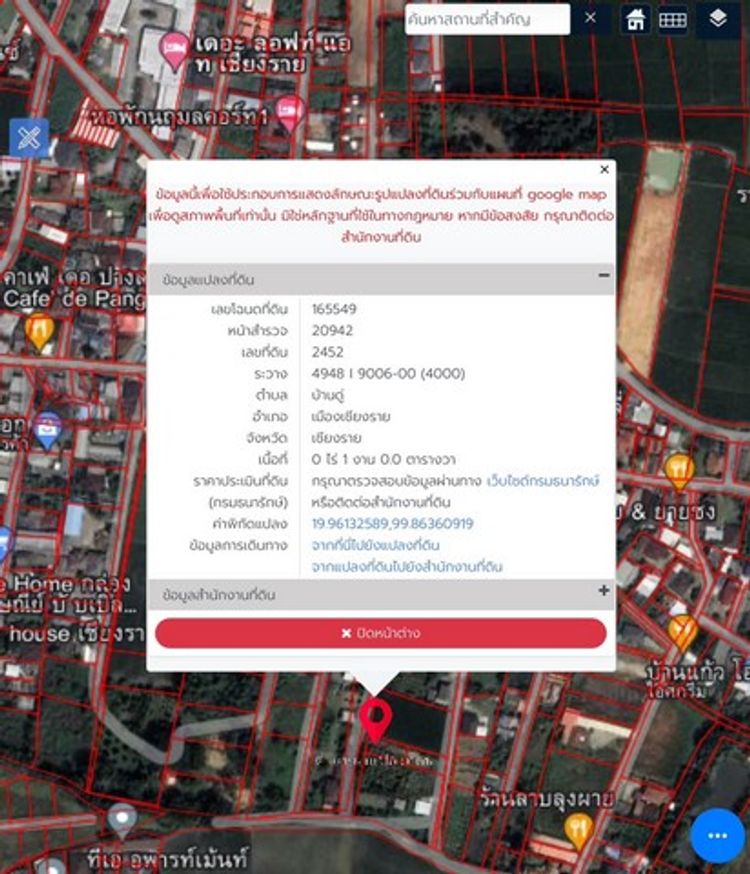The height and width of the screenshot is (874, 750).
Task: Open the เว็บไซต์กรมธนารักษ์ link
Action: 543,481
